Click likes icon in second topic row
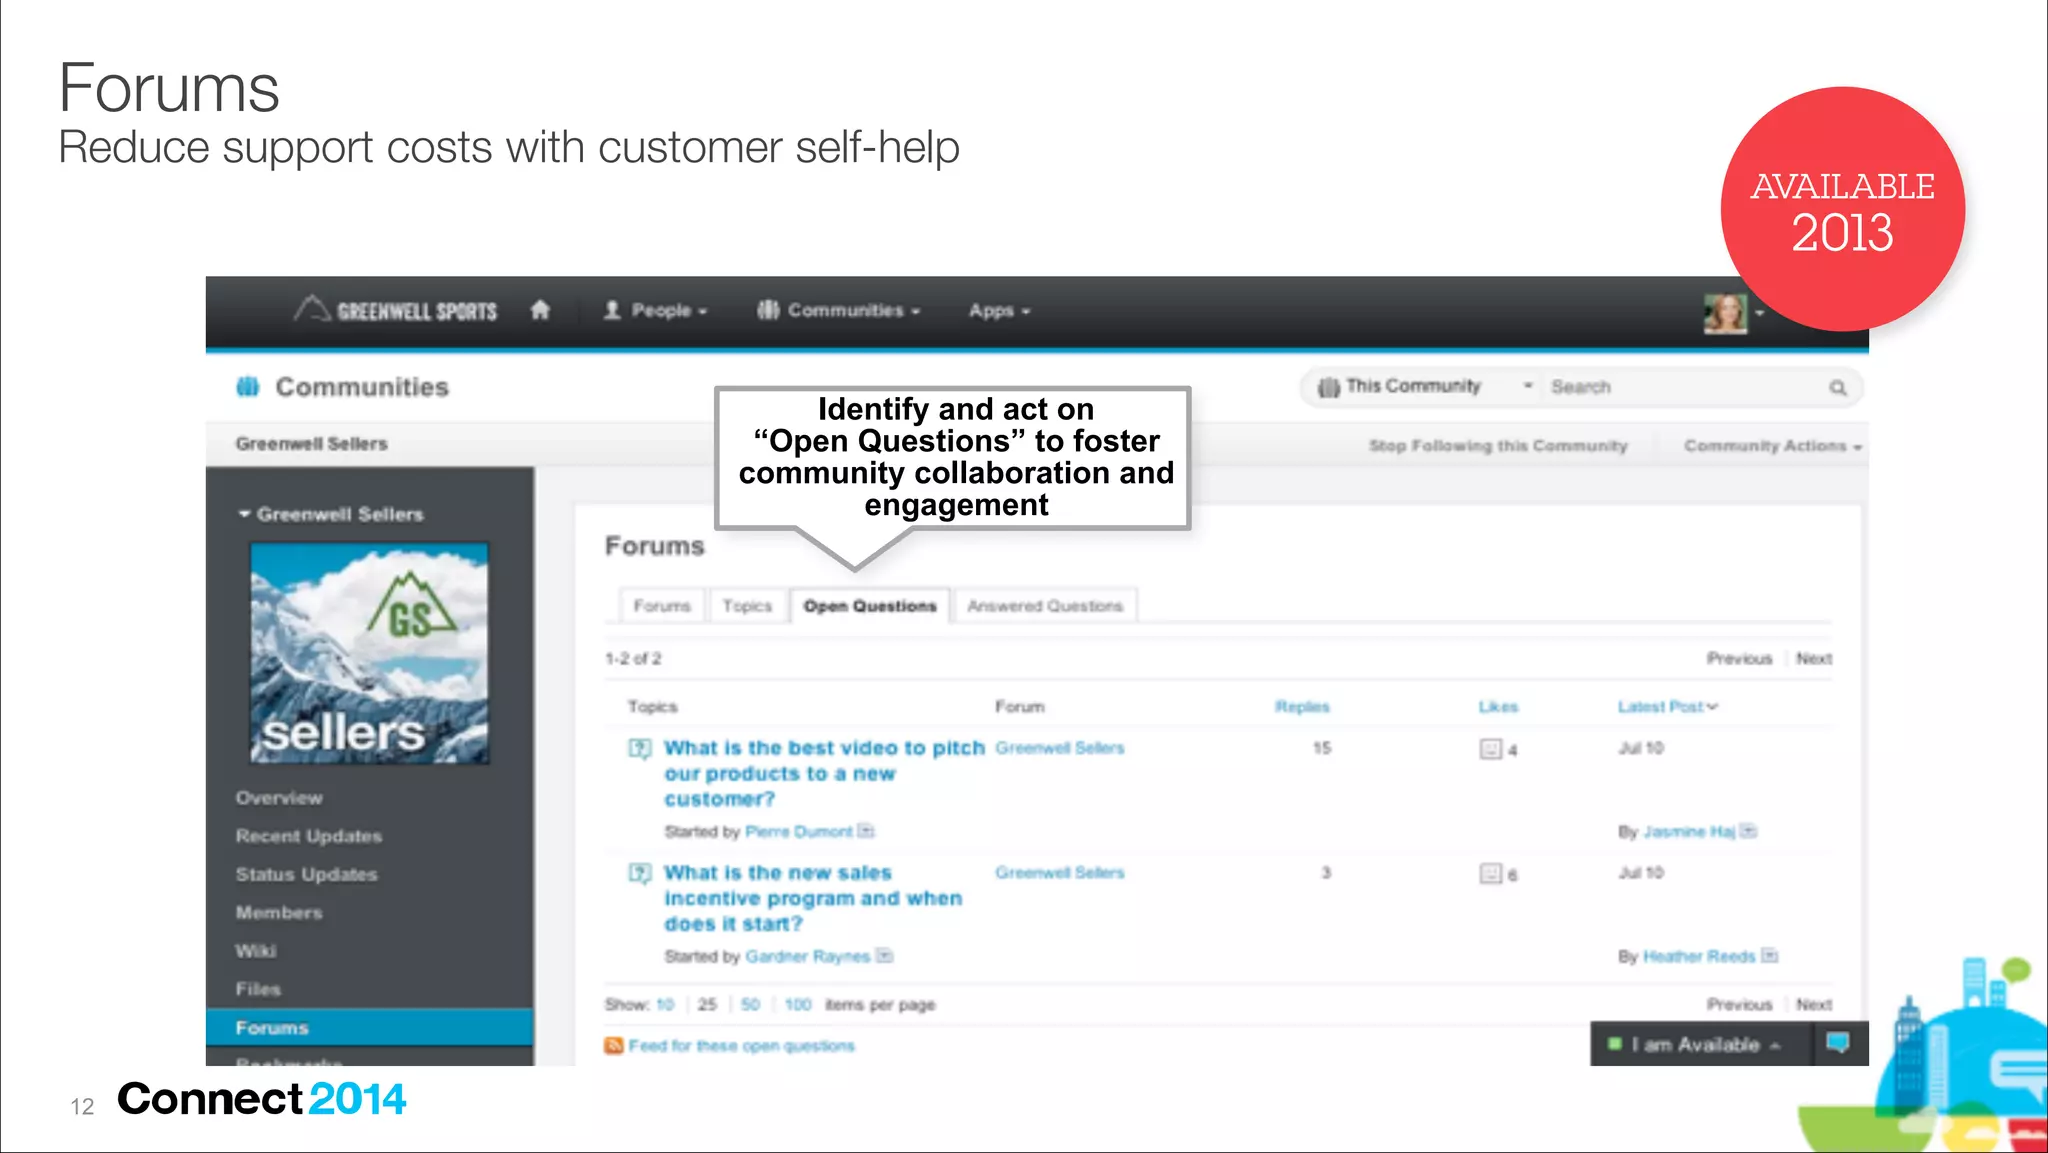Screen dimensions: 2048x1153 coord(1491,874)
